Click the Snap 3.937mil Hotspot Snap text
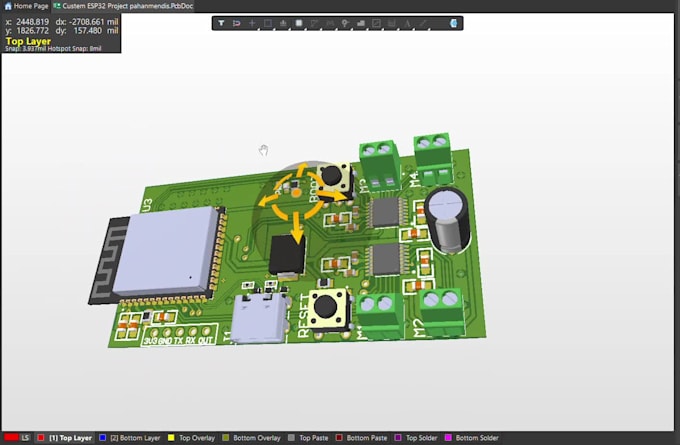Screen dimensions: 680x445 (x=53, y=49)
